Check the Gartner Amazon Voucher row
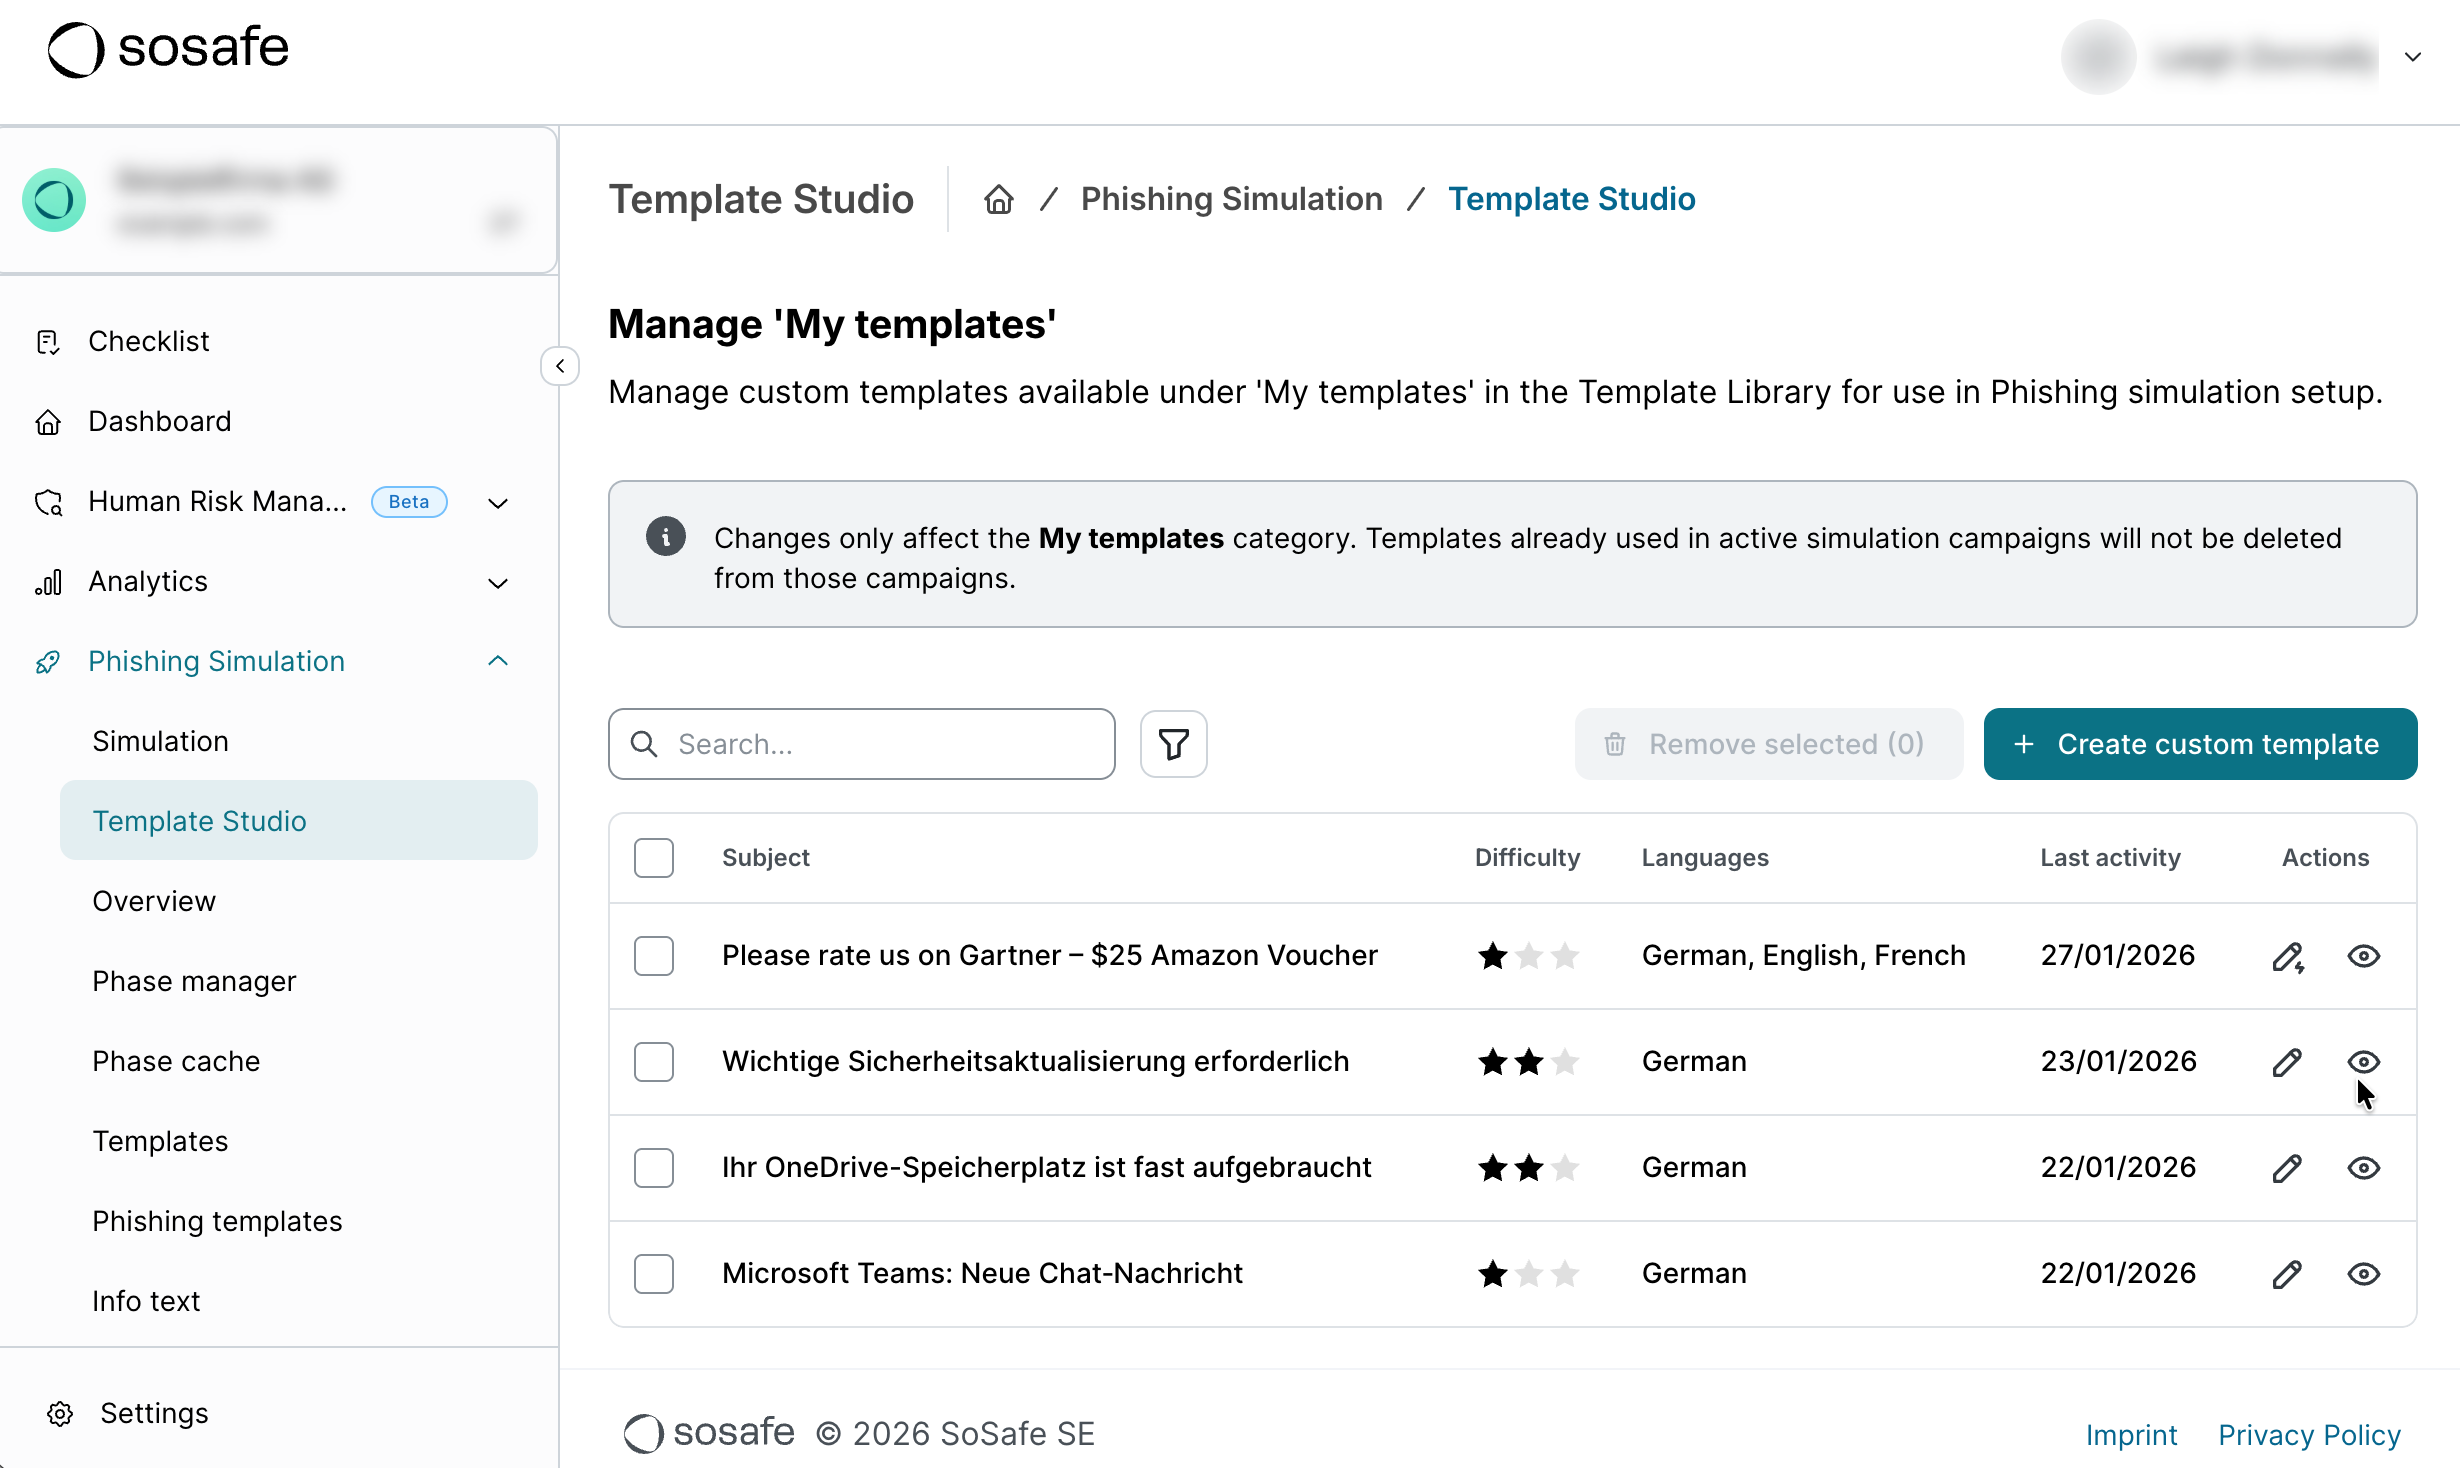The image size is (2460, 1468). [654, 956]
